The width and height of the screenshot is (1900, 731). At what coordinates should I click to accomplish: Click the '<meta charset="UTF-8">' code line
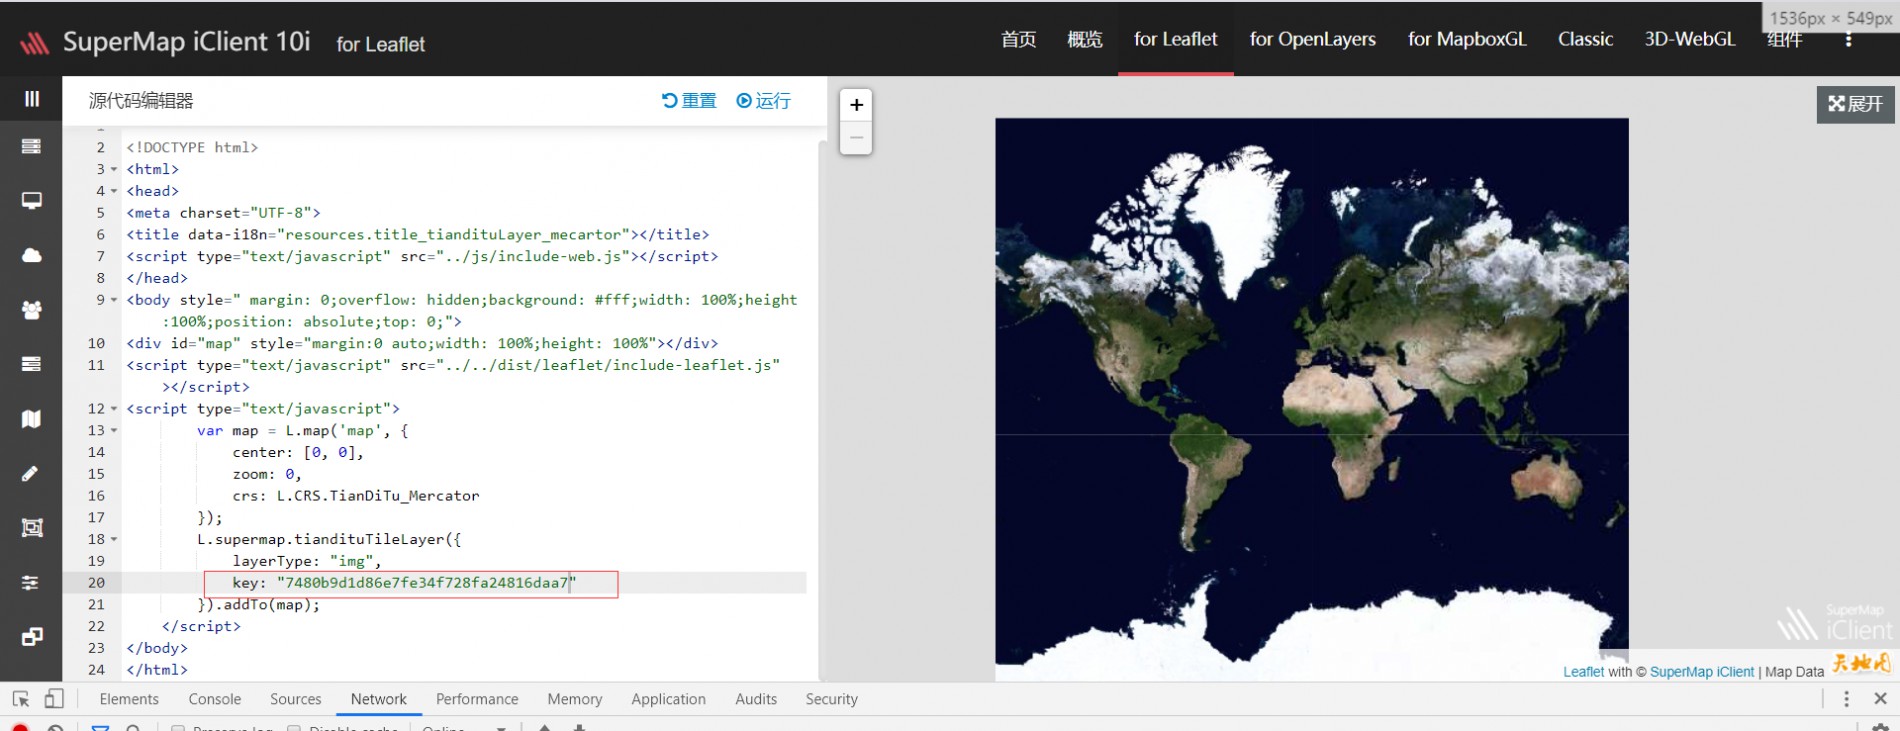click(x=223, y=213)
